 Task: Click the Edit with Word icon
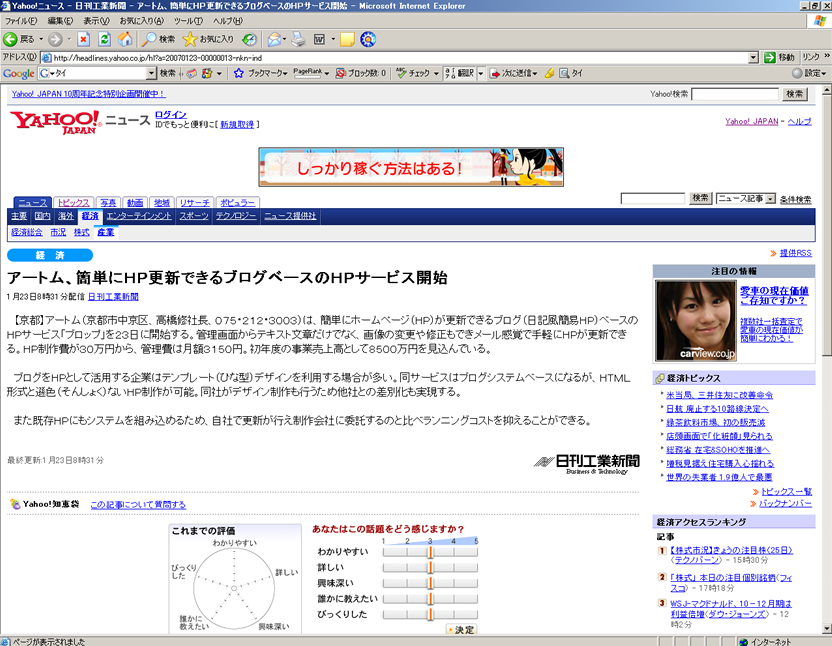click(319, 39)
